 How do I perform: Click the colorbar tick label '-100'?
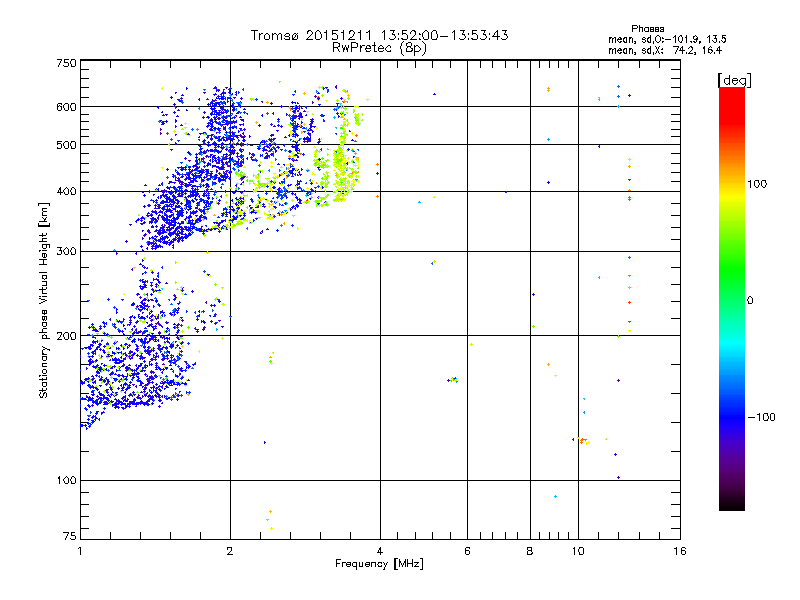pos(761,417)
